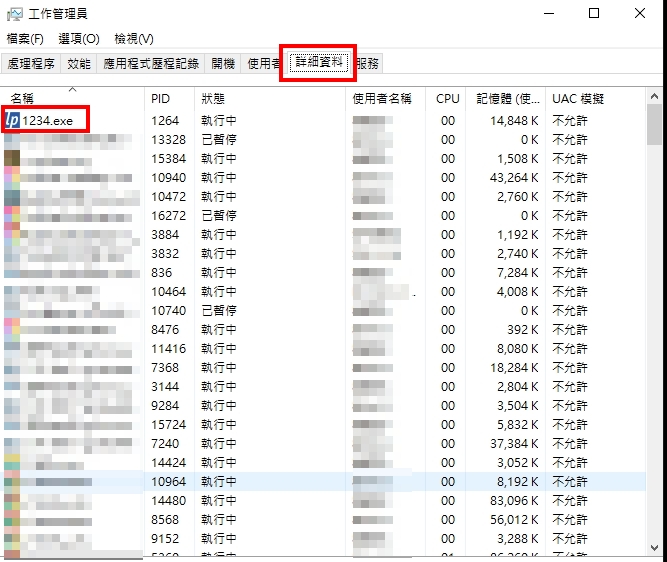Sort by the 記憶體 column header
The image size is (667, 562).
tap(508, 99)
